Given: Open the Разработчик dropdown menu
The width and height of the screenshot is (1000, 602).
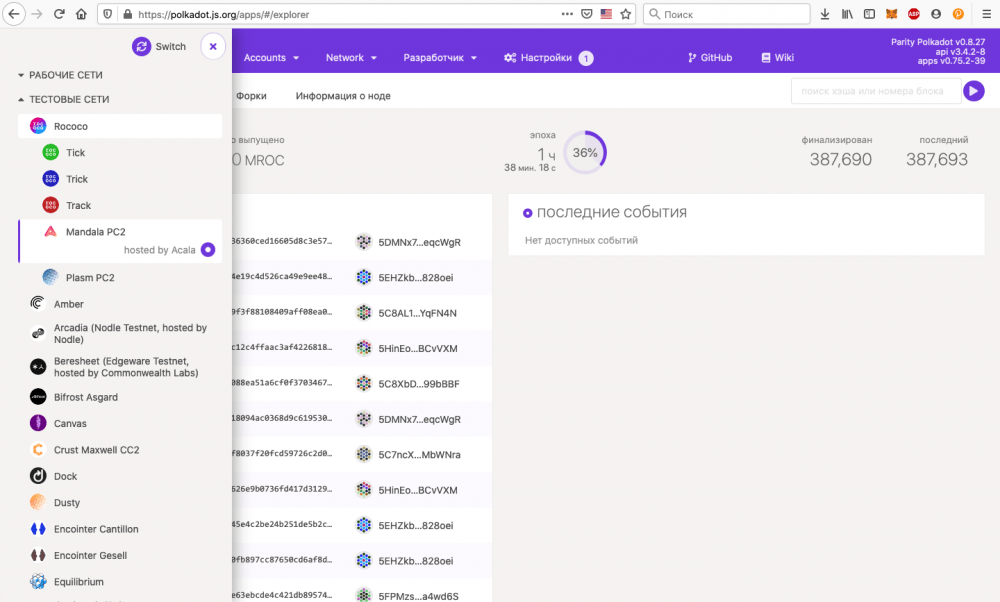Looking at the screenshot, I should point(440,57).
